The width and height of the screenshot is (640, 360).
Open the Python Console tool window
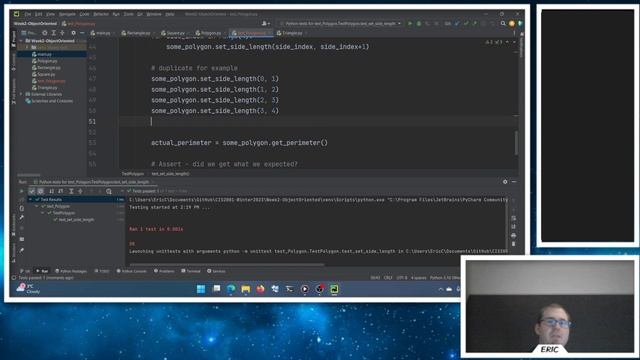pyautogui.click(x=132, y=271)
